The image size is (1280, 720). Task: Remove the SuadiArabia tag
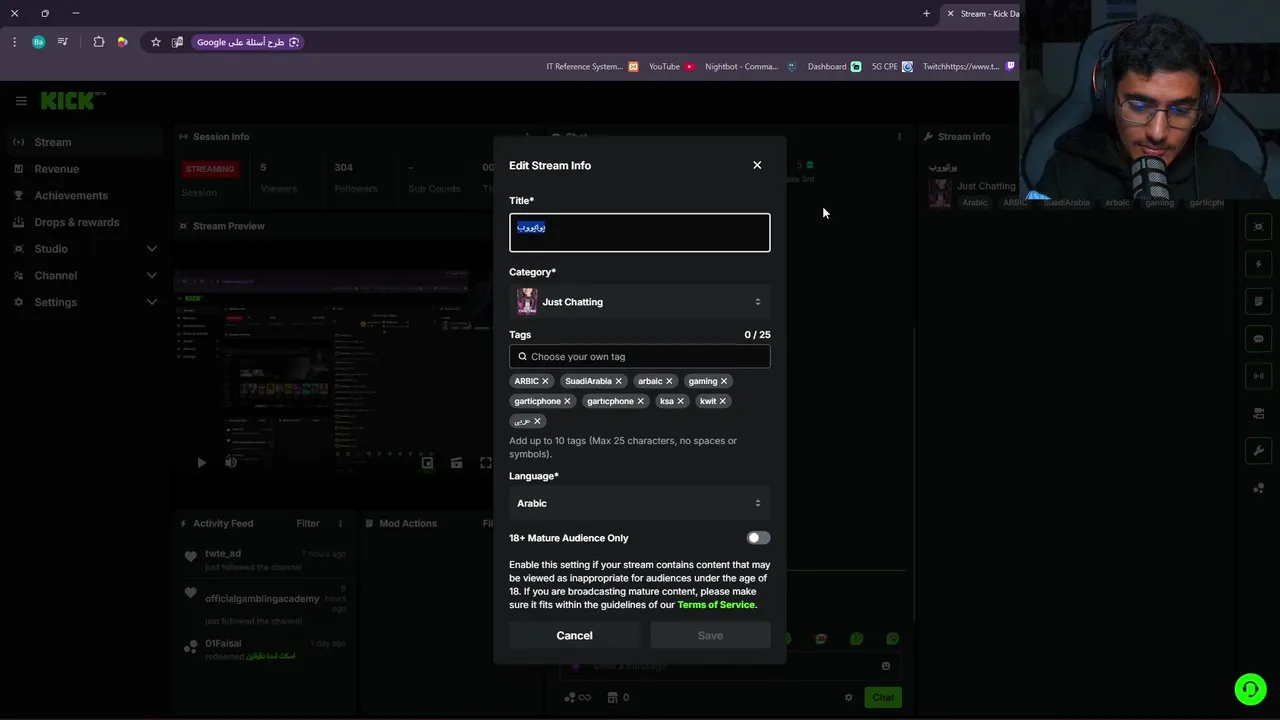coord(618,381)
